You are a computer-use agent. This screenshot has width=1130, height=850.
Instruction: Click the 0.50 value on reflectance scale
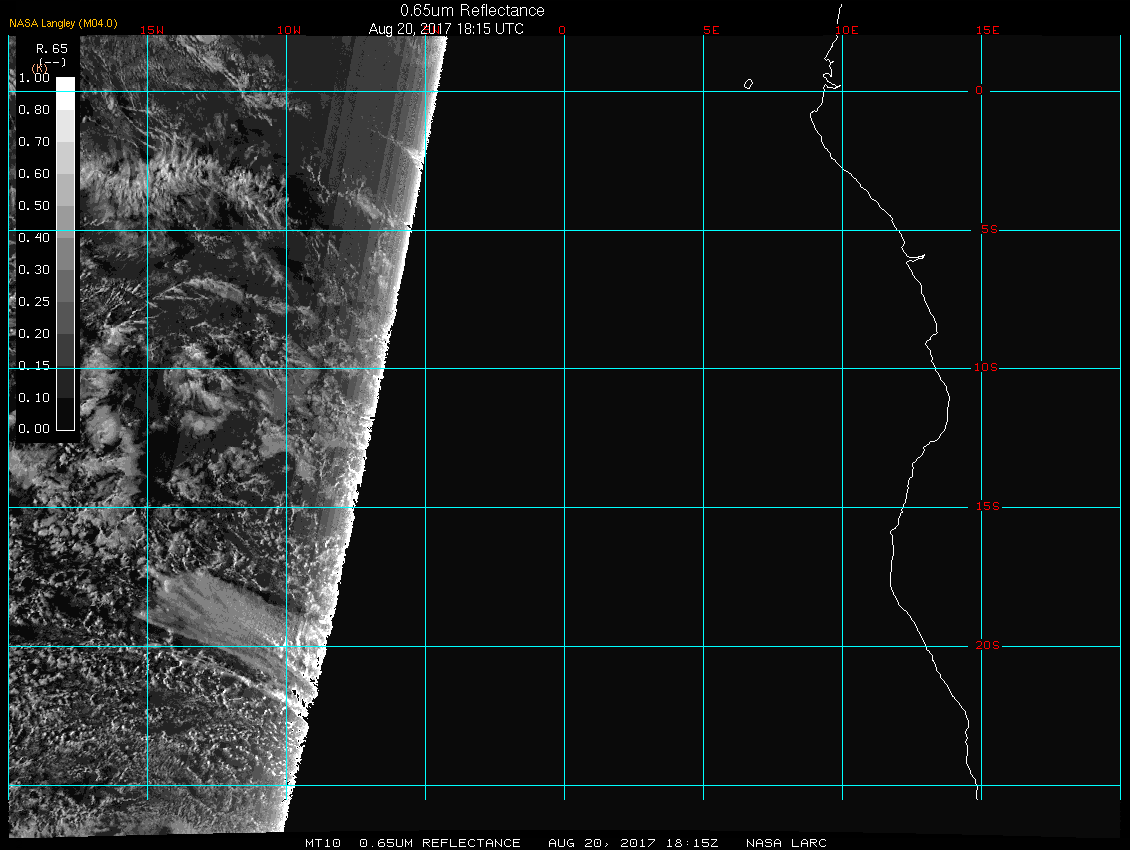pos(34,205)
